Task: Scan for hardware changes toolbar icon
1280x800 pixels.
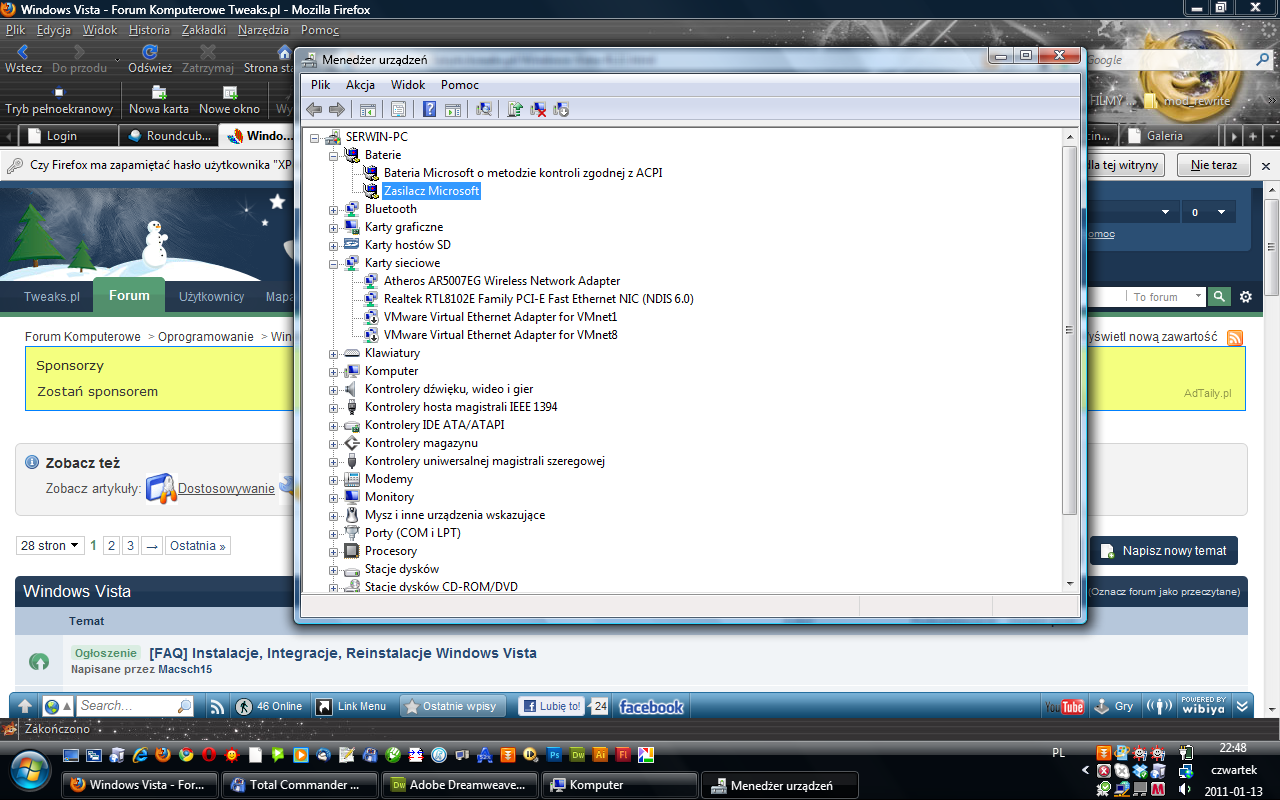Action: click(x=484, y=109)
